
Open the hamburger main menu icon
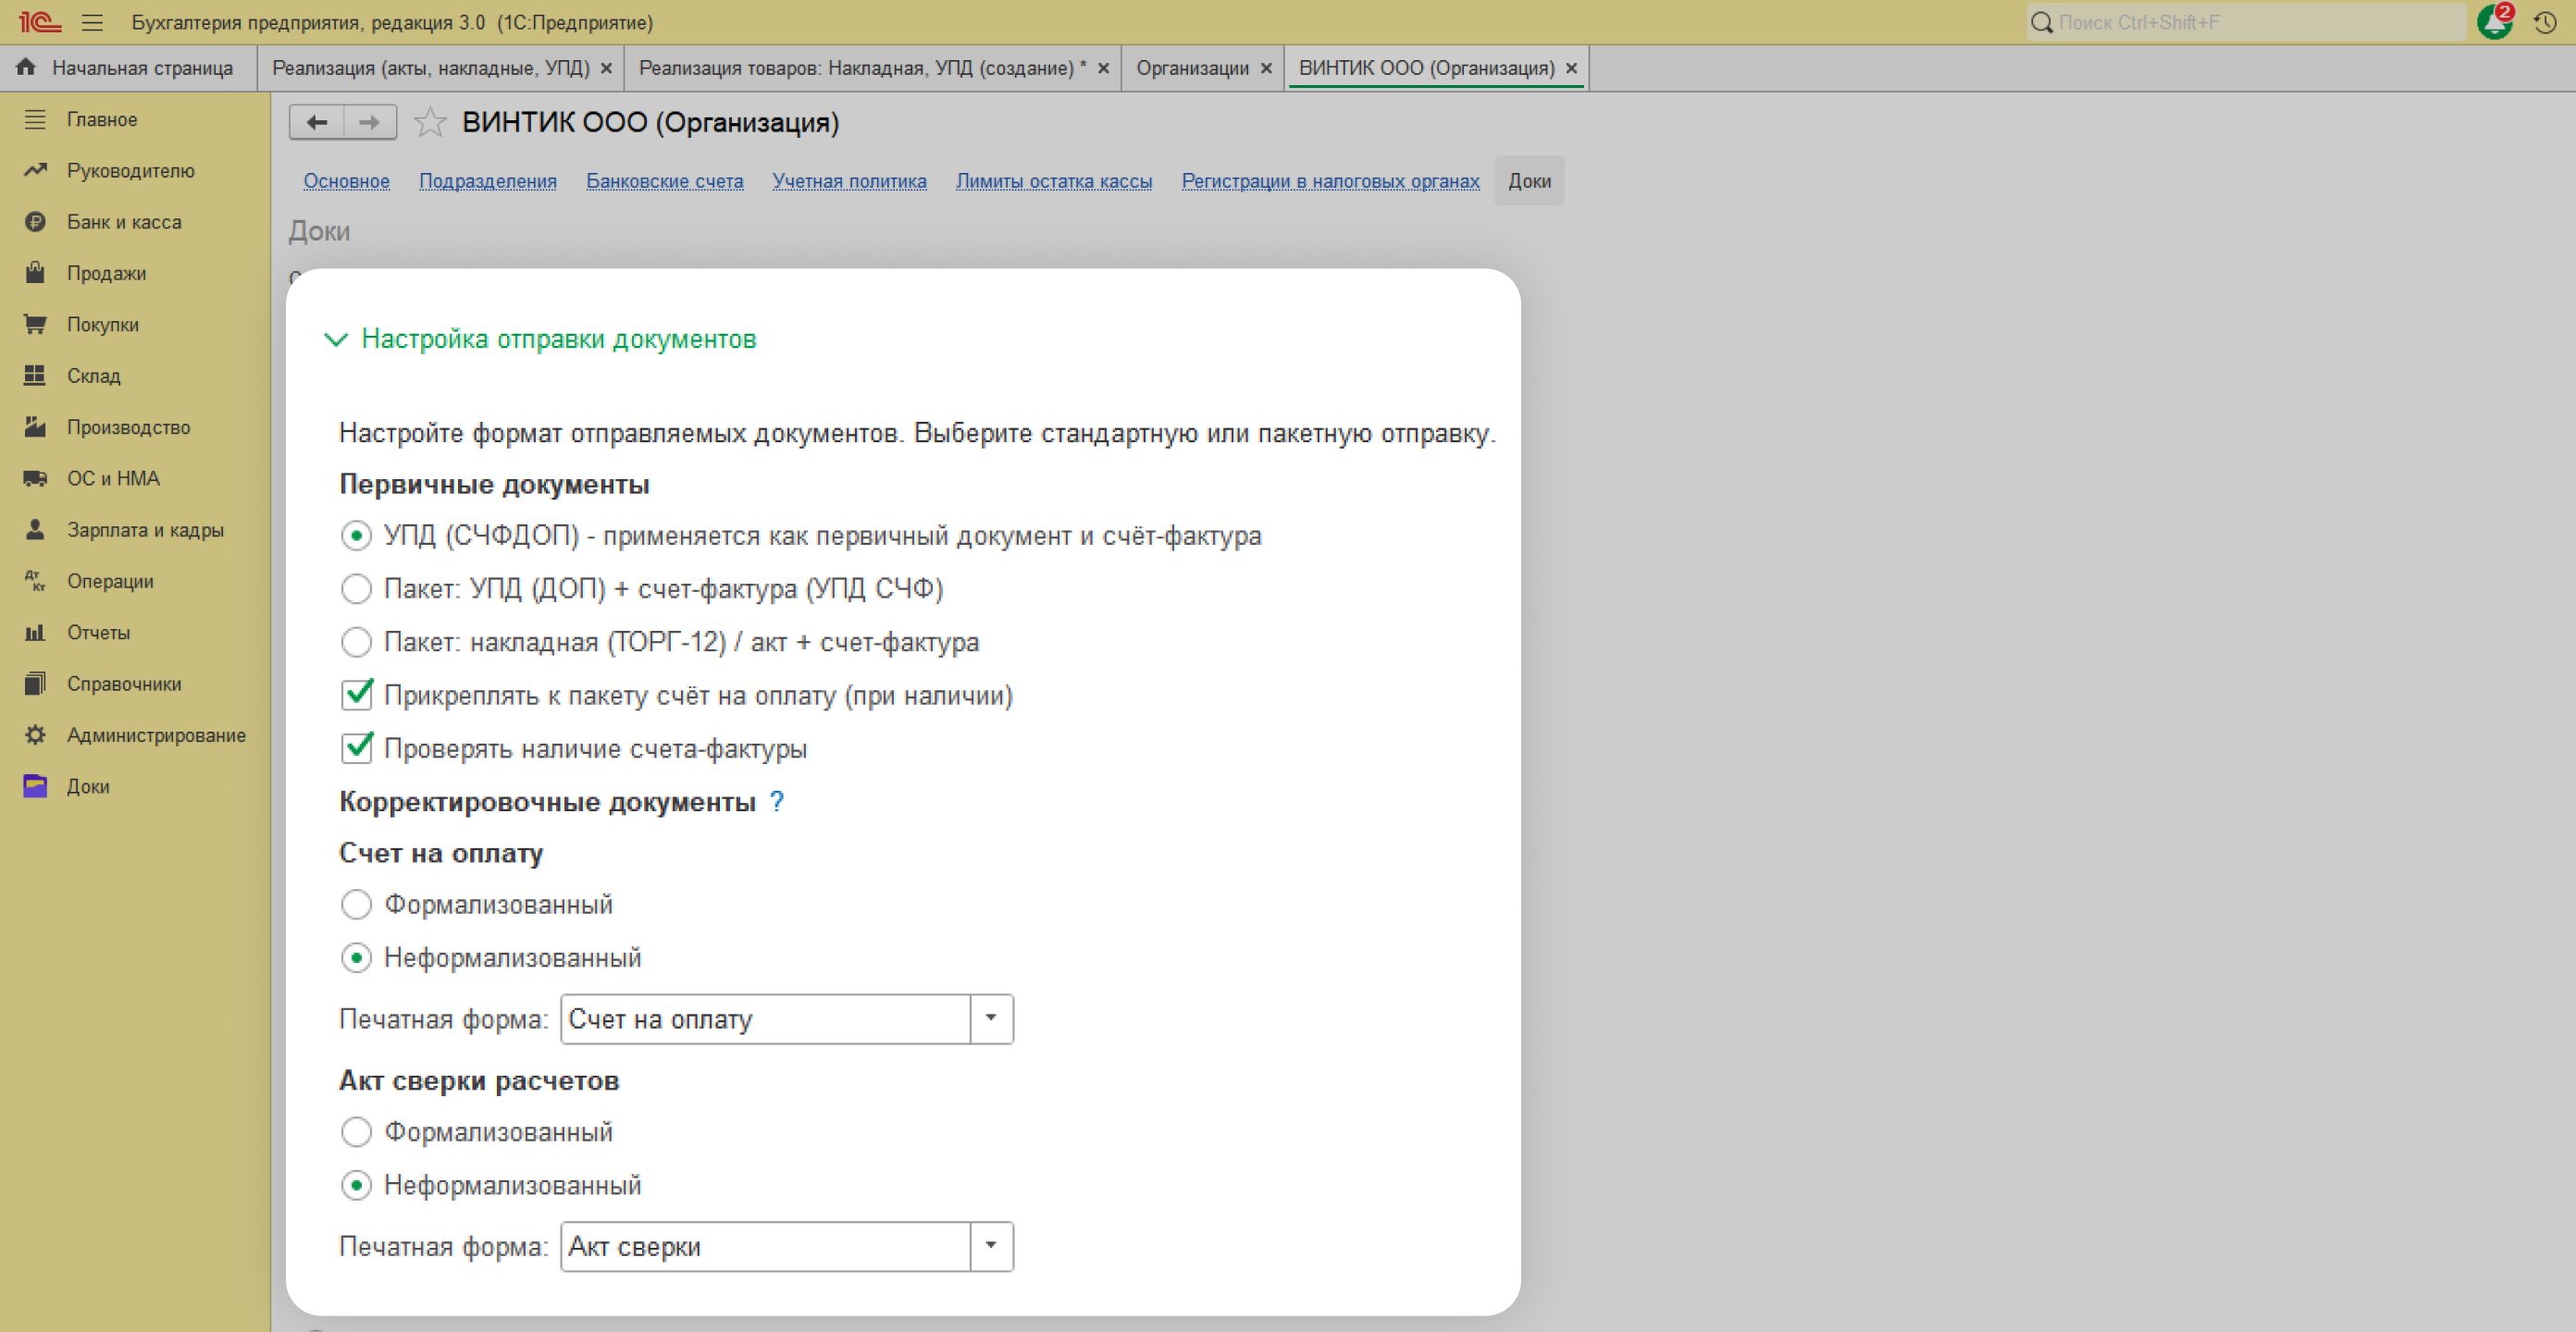[x=92, y=22]
